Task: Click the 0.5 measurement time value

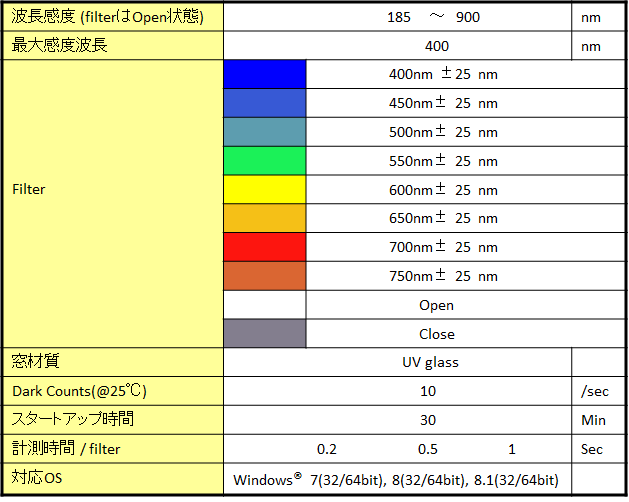Action: coord(428,449)
